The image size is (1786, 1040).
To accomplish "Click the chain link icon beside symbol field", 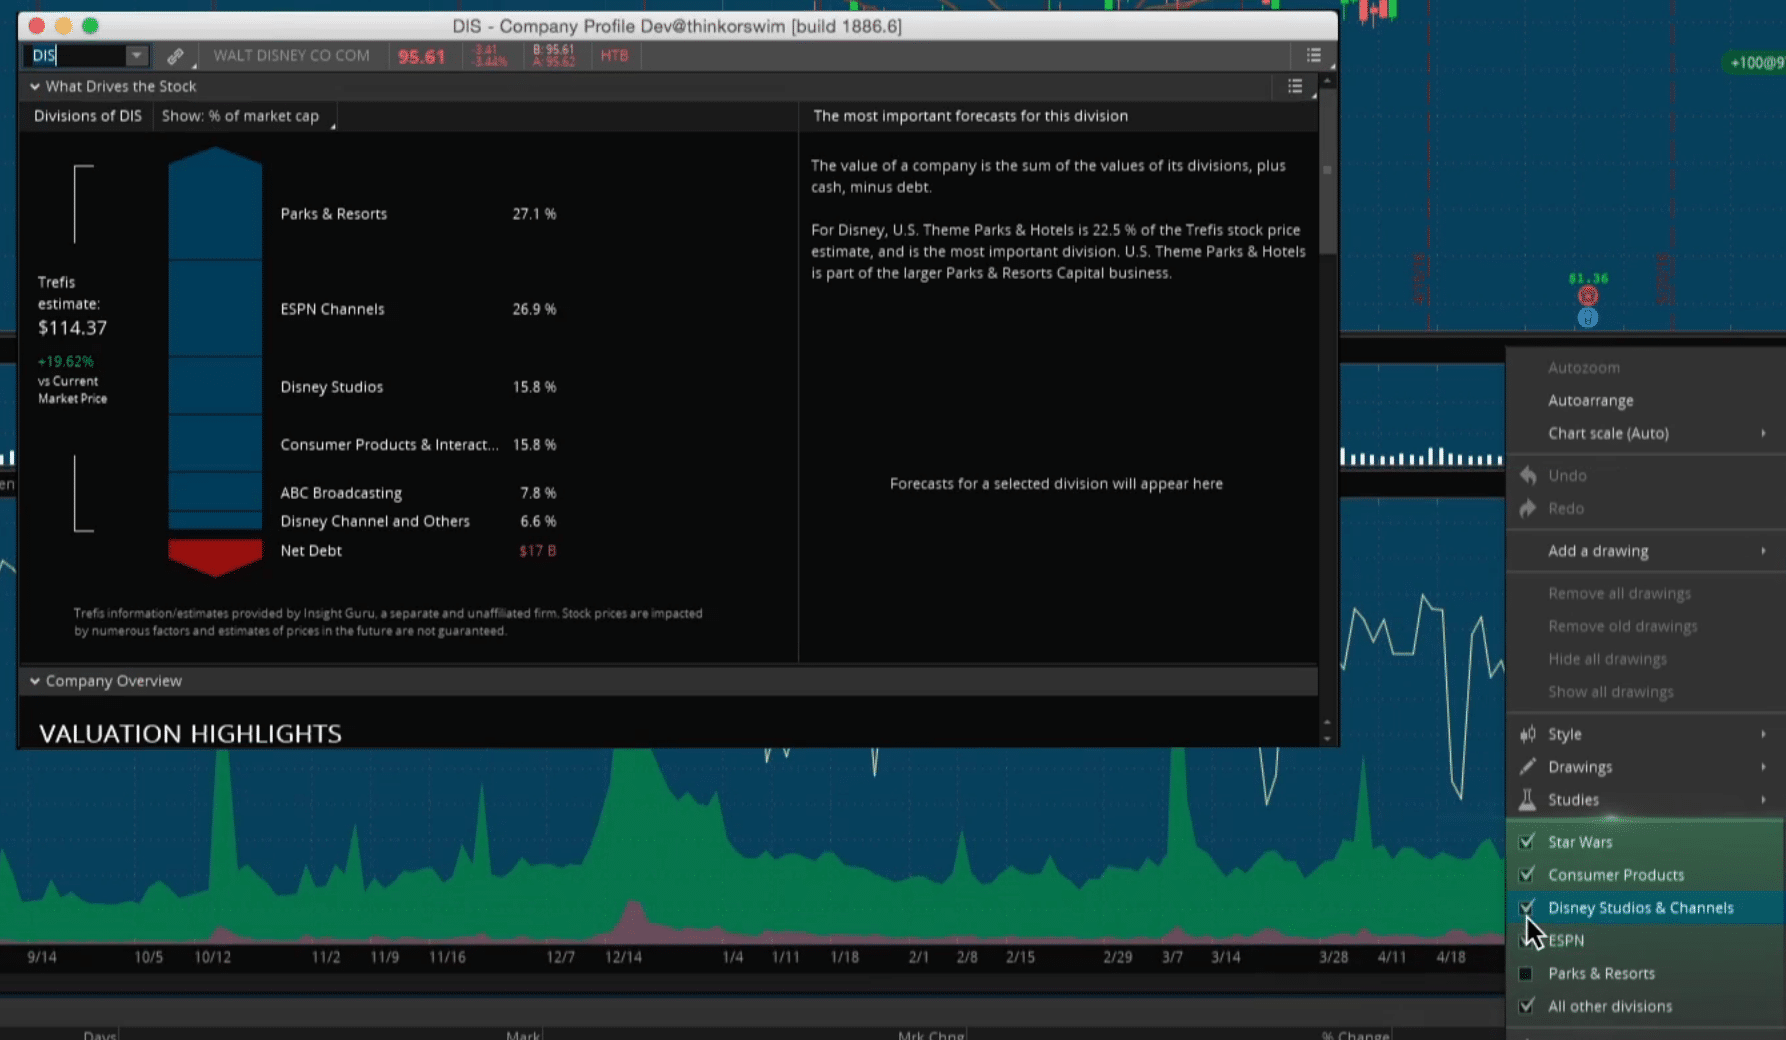I will (x=175, y=56).
